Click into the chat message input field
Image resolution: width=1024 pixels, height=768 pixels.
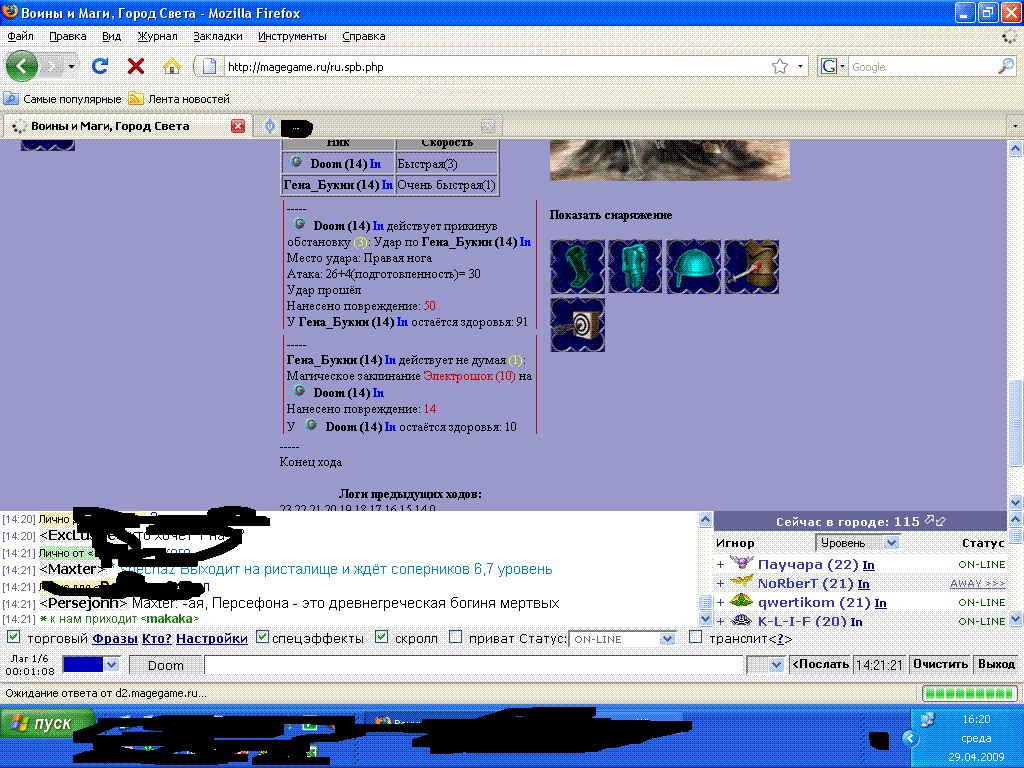coord(474,665)
